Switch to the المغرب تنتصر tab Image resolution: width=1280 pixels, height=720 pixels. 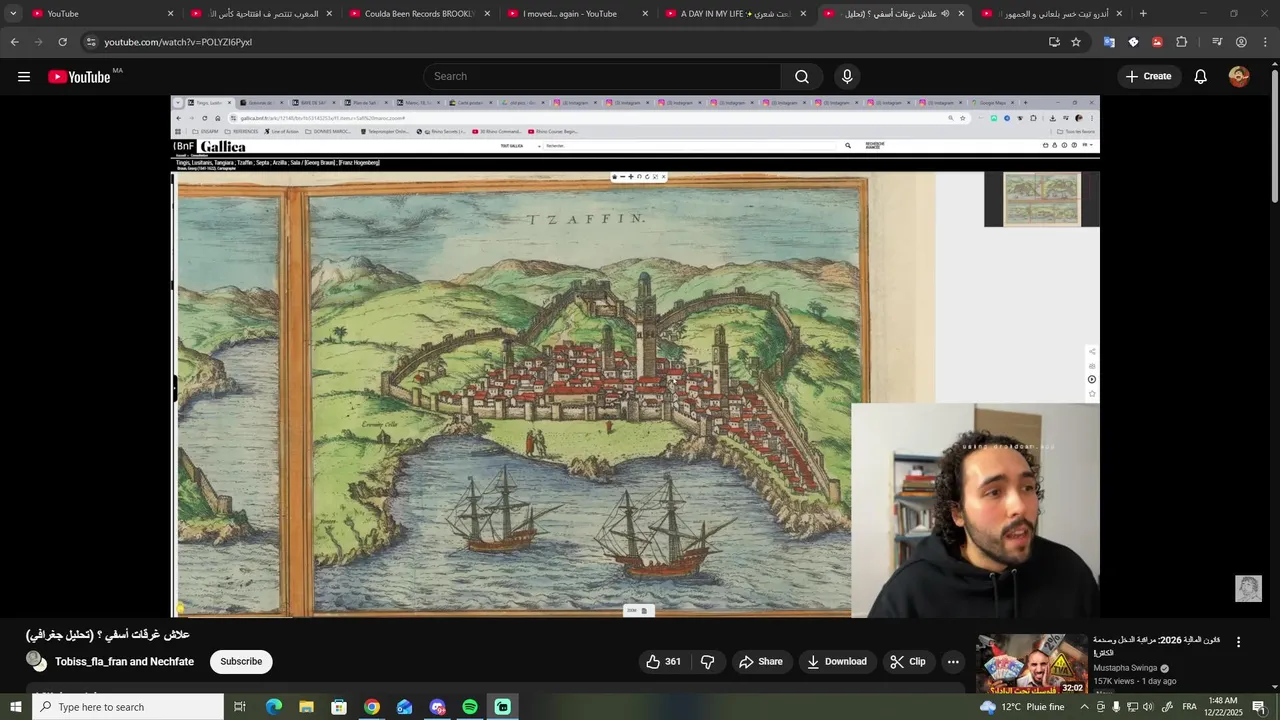[x=260, y=14]
